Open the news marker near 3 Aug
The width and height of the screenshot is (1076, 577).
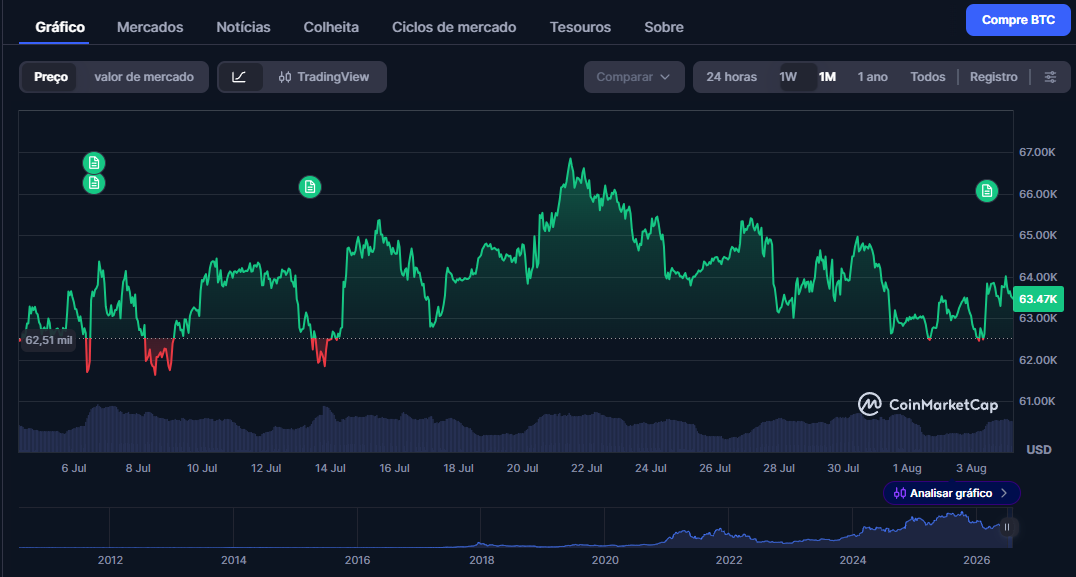tap(987, 191)
